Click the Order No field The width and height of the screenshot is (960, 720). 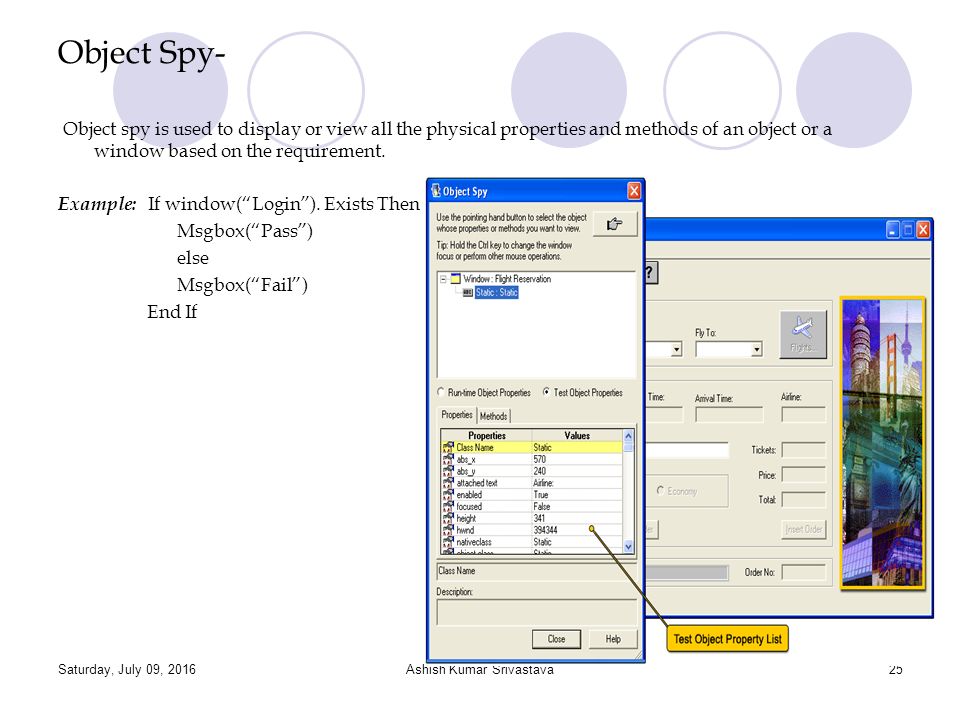804,572
